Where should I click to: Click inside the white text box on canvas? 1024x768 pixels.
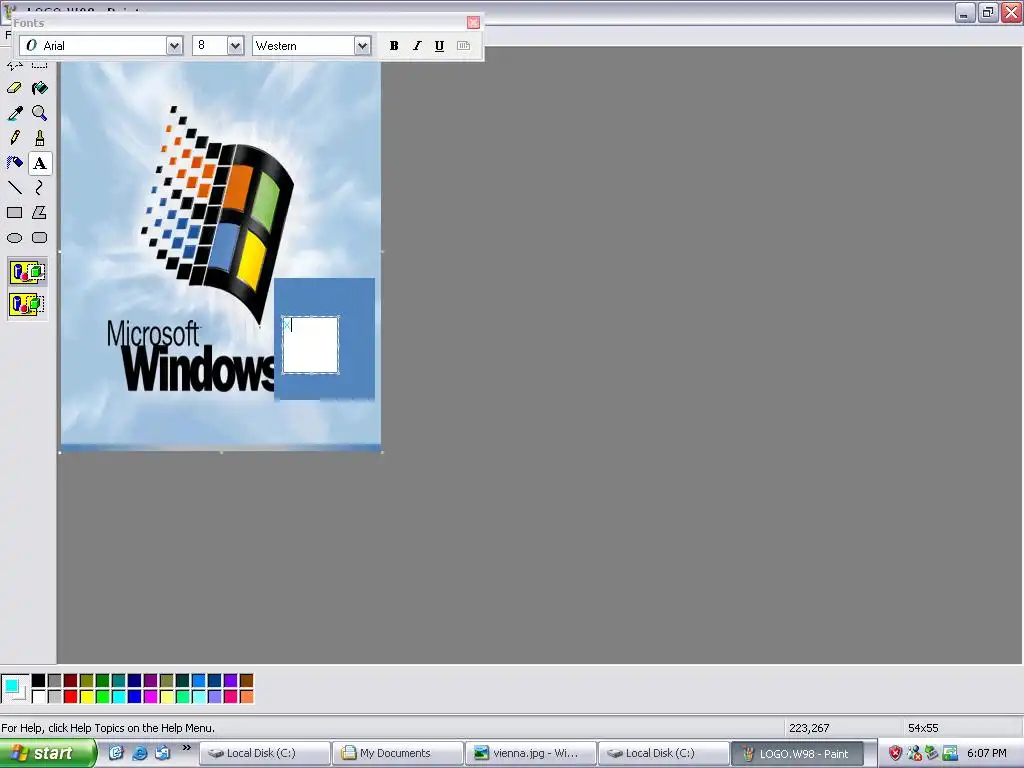310,345
